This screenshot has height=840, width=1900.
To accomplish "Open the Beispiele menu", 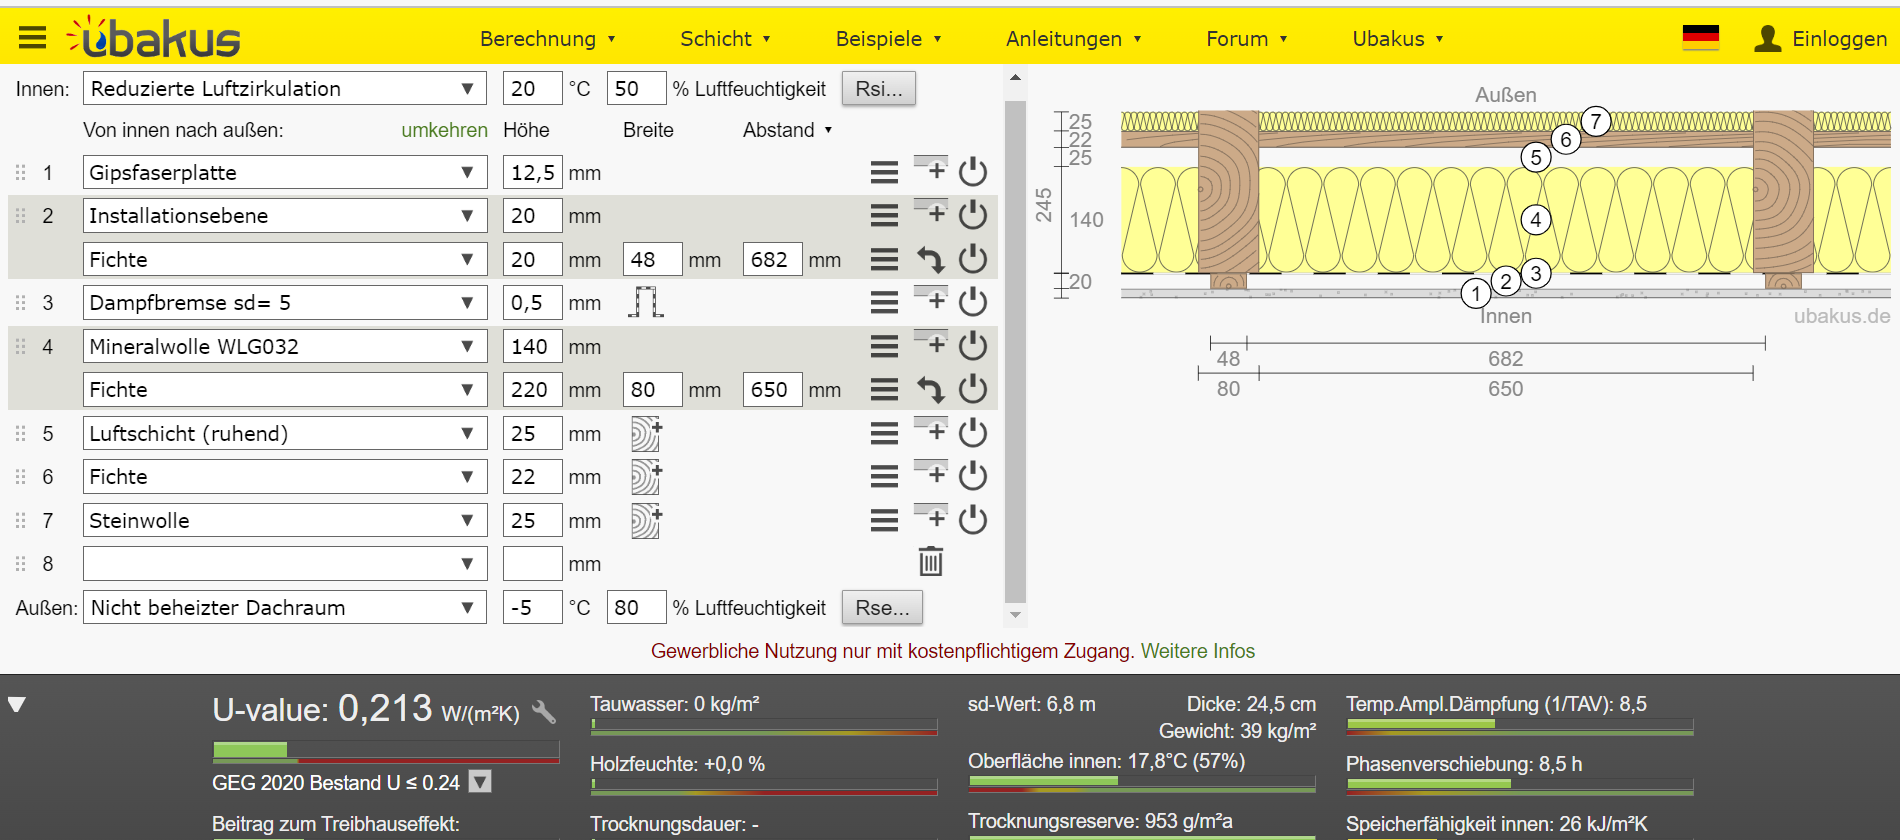I will [x=888, y=38].
